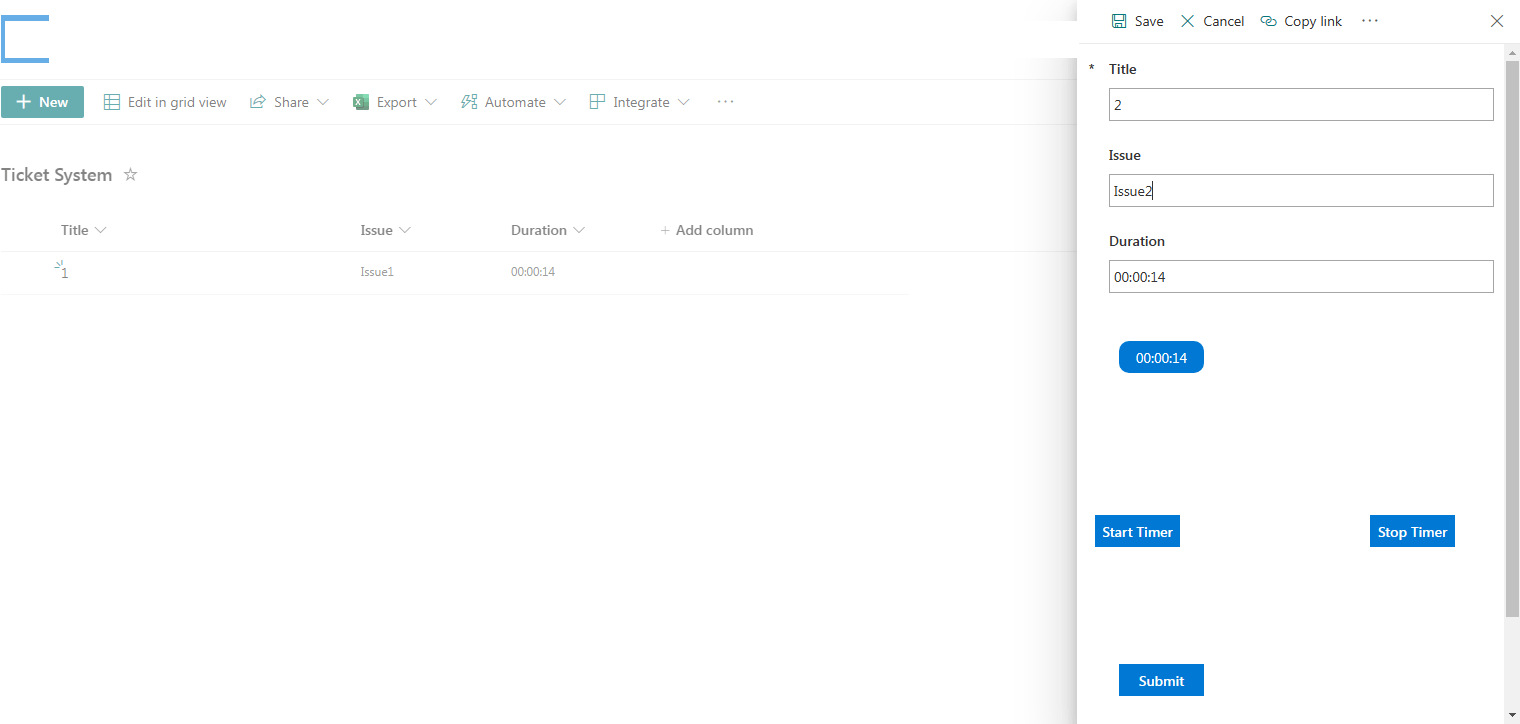Click the Automate flow icon

click(469, 102)
